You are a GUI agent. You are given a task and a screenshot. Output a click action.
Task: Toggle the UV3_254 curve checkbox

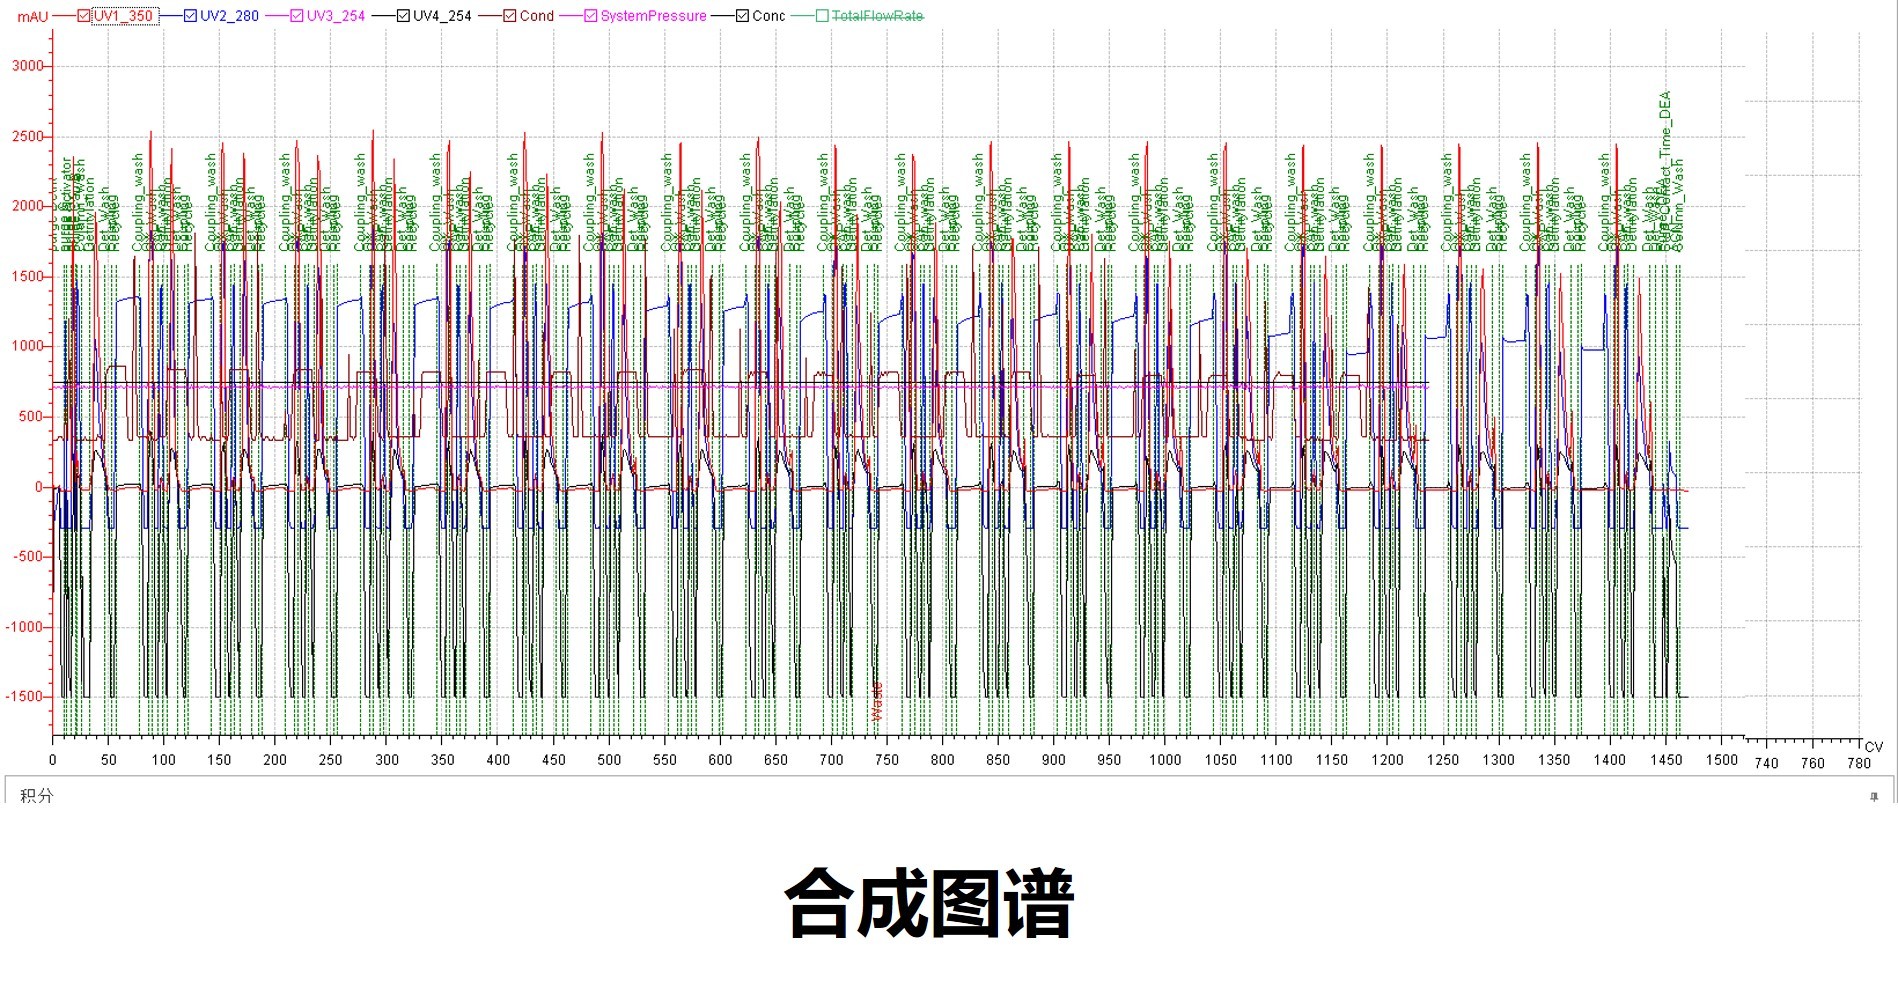click(x=297, y=16)
